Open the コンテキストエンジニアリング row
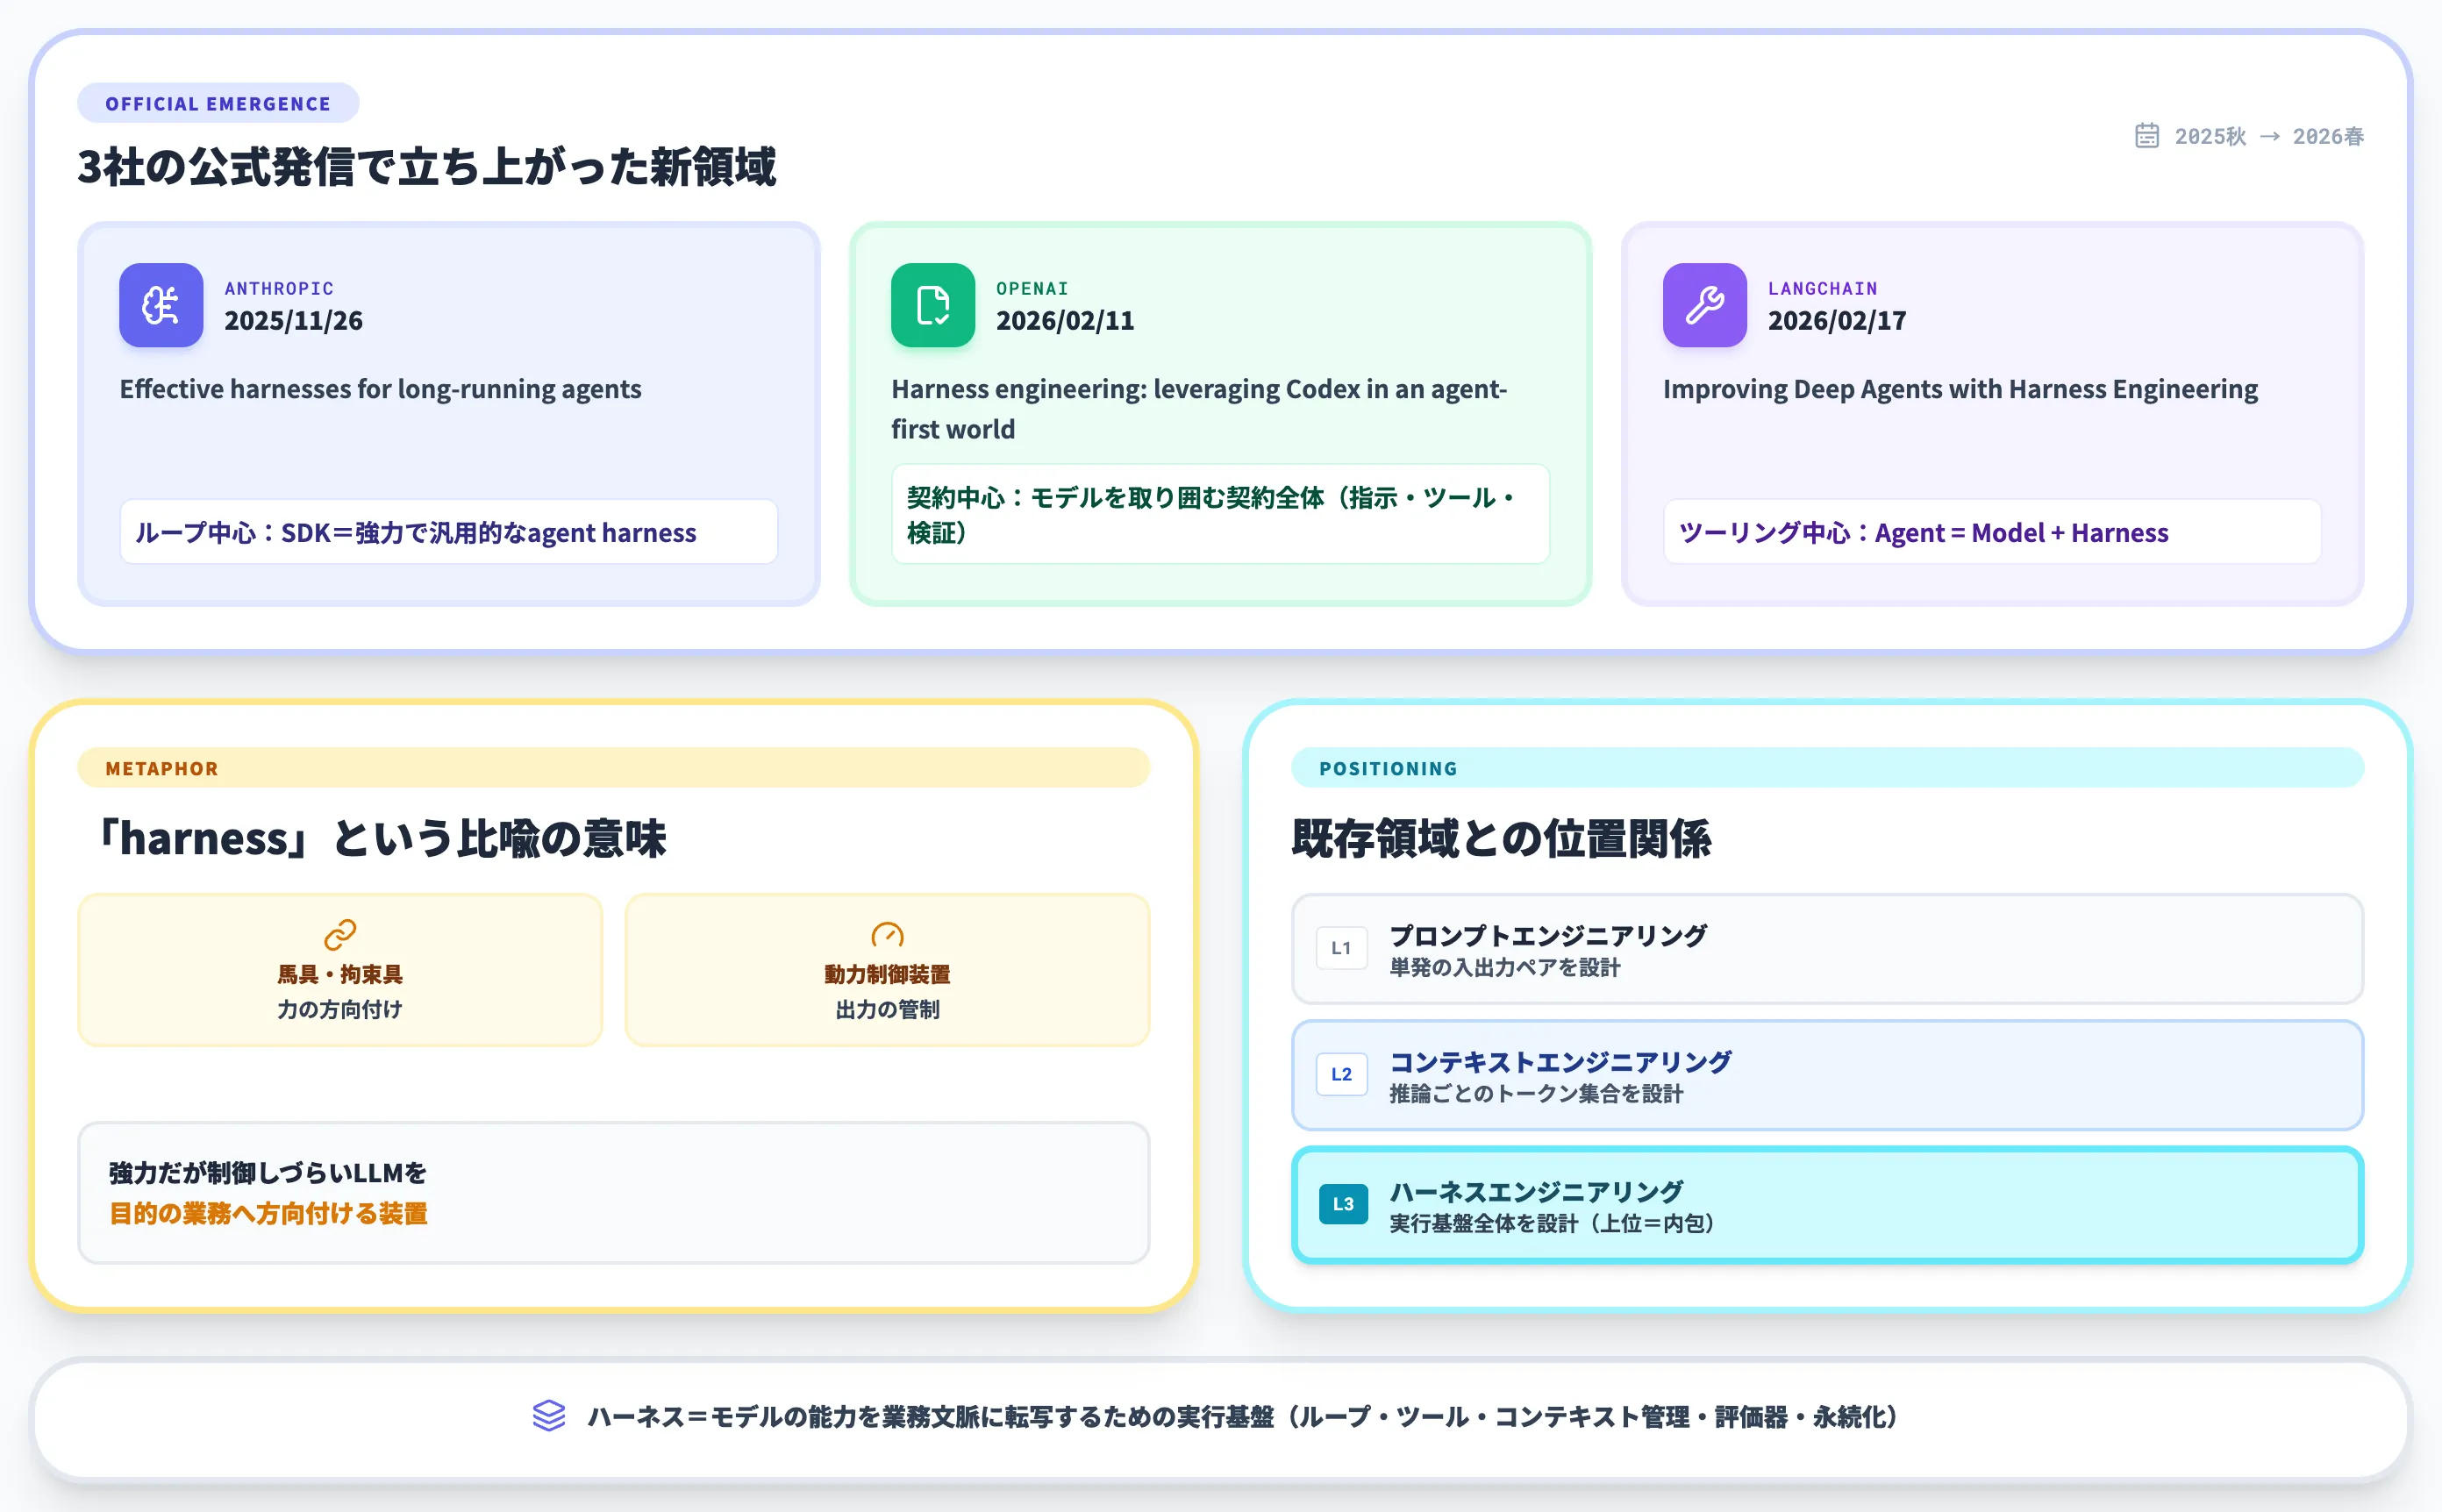 pos(1828,1075)
